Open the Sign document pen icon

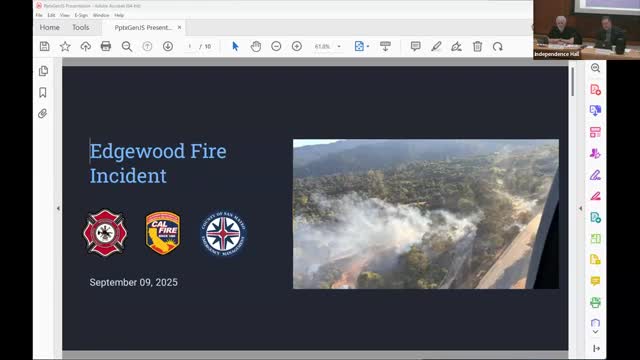point(456,47)
